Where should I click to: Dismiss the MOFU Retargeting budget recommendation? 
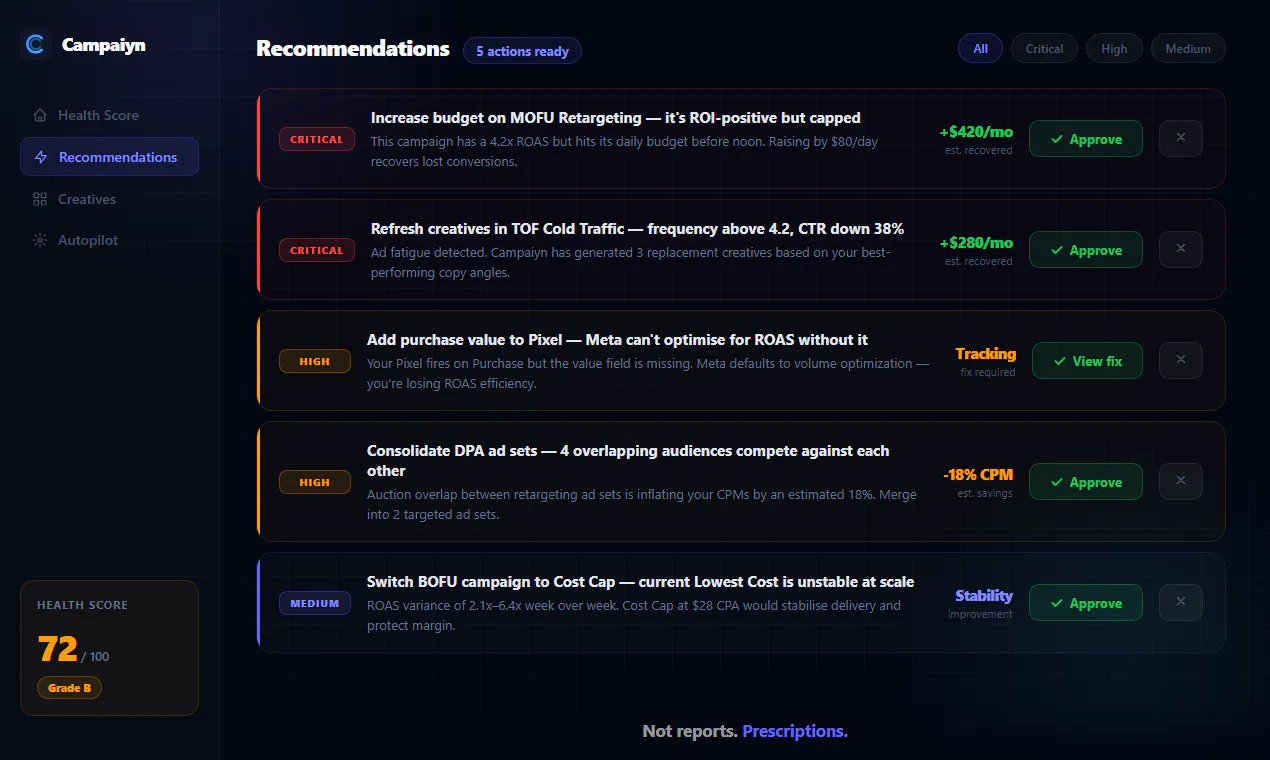click(1180, 138)
